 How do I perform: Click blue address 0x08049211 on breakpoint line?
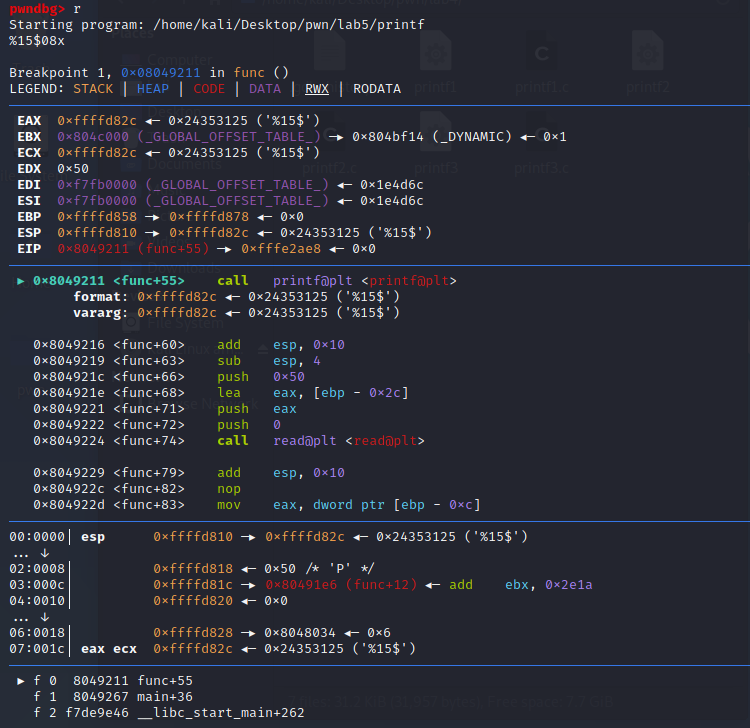click(161, 73)
